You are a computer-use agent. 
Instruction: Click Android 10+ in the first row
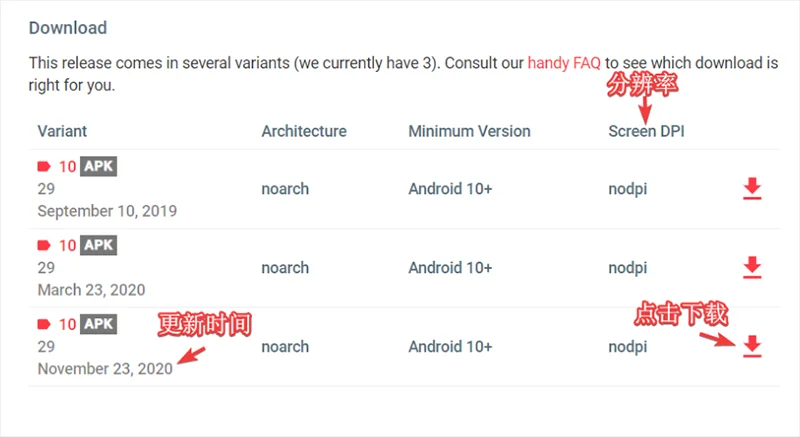(x=451, y=189)
